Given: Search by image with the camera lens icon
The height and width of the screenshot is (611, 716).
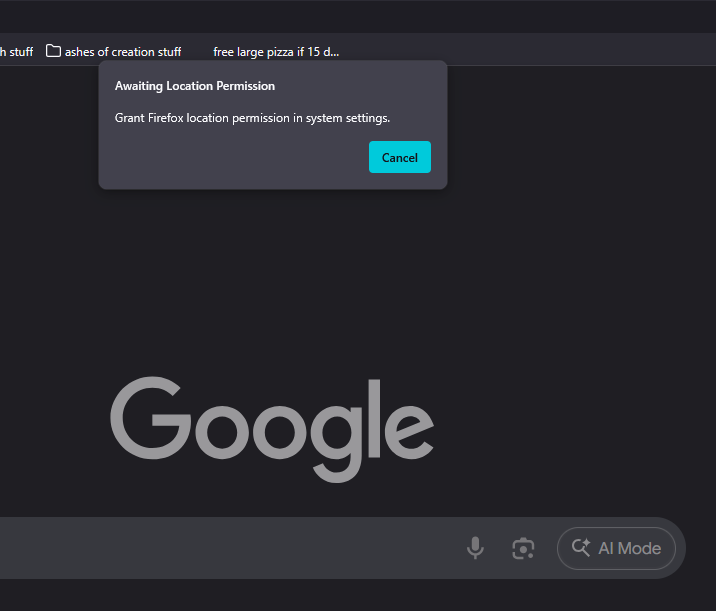Looking at the screenshot, I should [x=523, y=548].
